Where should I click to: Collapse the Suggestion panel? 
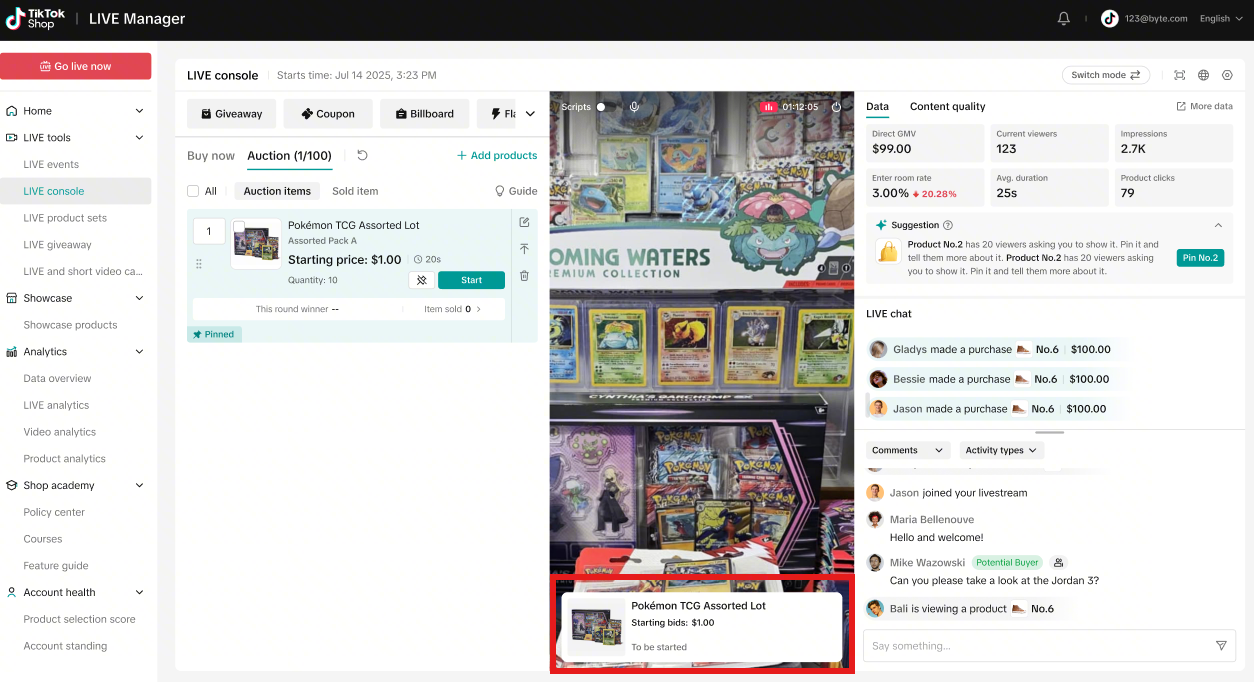pyautogui.click(x=1218, y=225)
